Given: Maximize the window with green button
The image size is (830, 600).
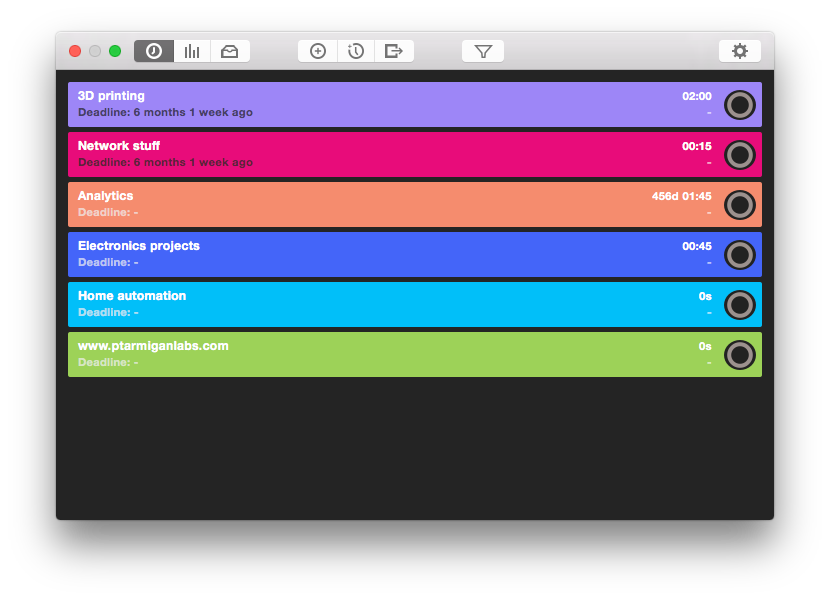Looking at the screenshot, I should [115, 51].
